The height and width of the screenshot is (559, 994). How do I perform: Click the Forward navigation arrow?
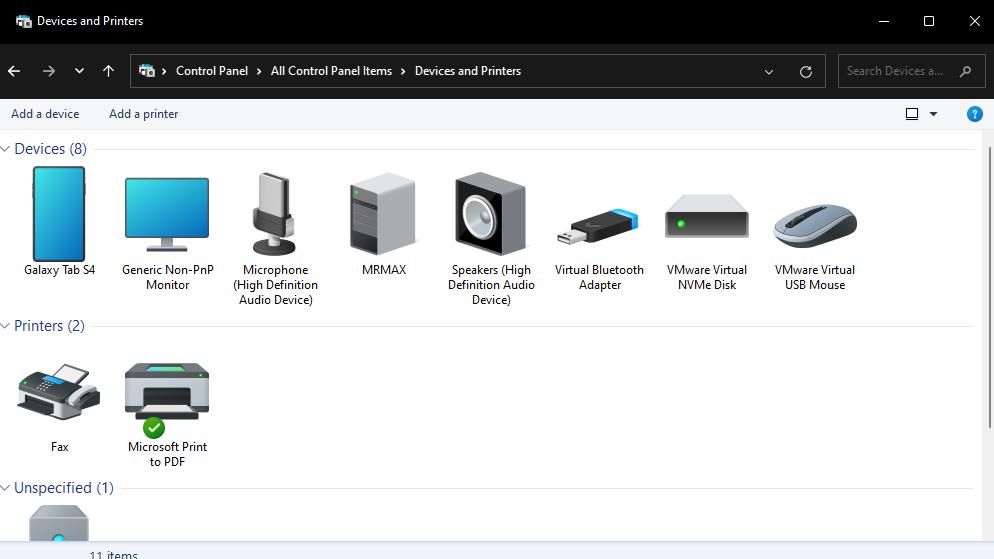pos(48,71)
